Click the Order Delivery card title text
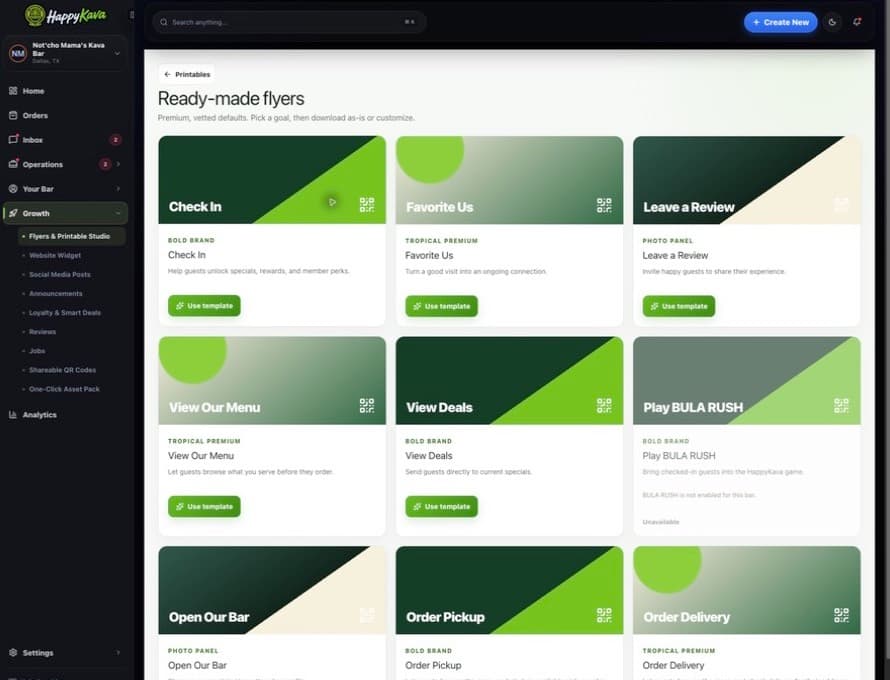This screenshot has height=680, width=890. click(x=673, y=665)
